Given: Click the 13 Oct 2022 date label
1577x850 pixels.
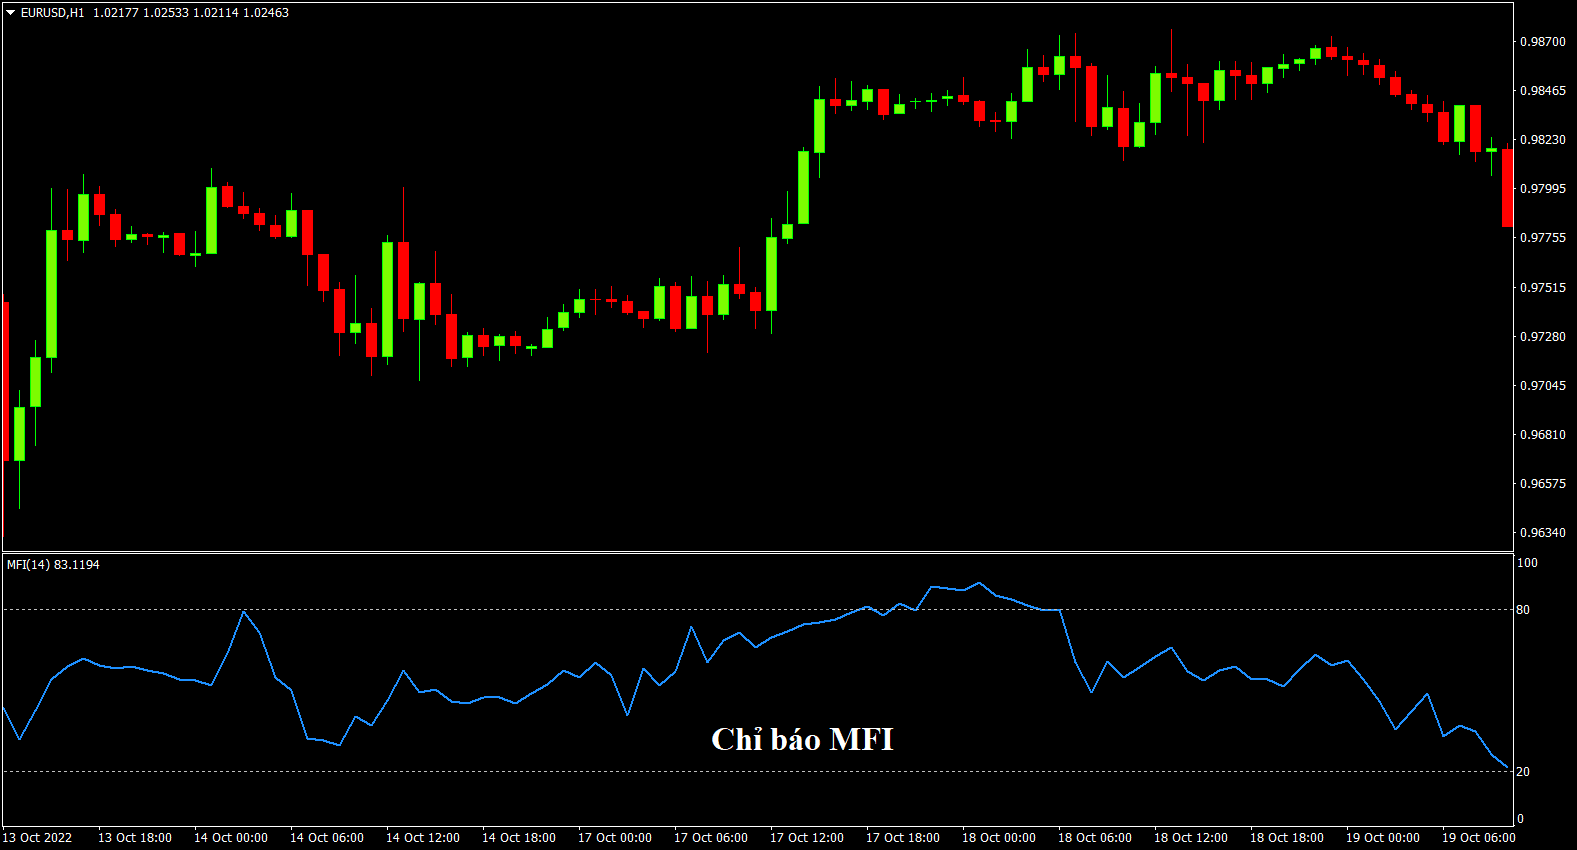Looking at the screenshot, I should pos(38,838).
